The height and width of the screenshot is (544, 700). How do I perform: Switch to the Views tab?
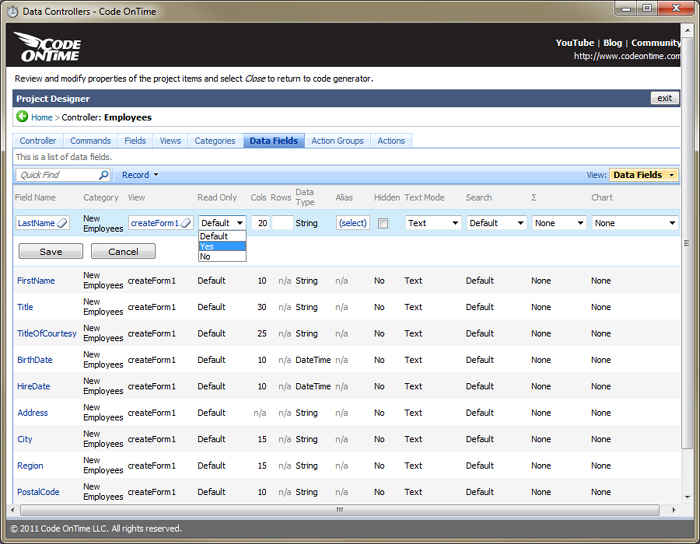click(x=170, y=141)
